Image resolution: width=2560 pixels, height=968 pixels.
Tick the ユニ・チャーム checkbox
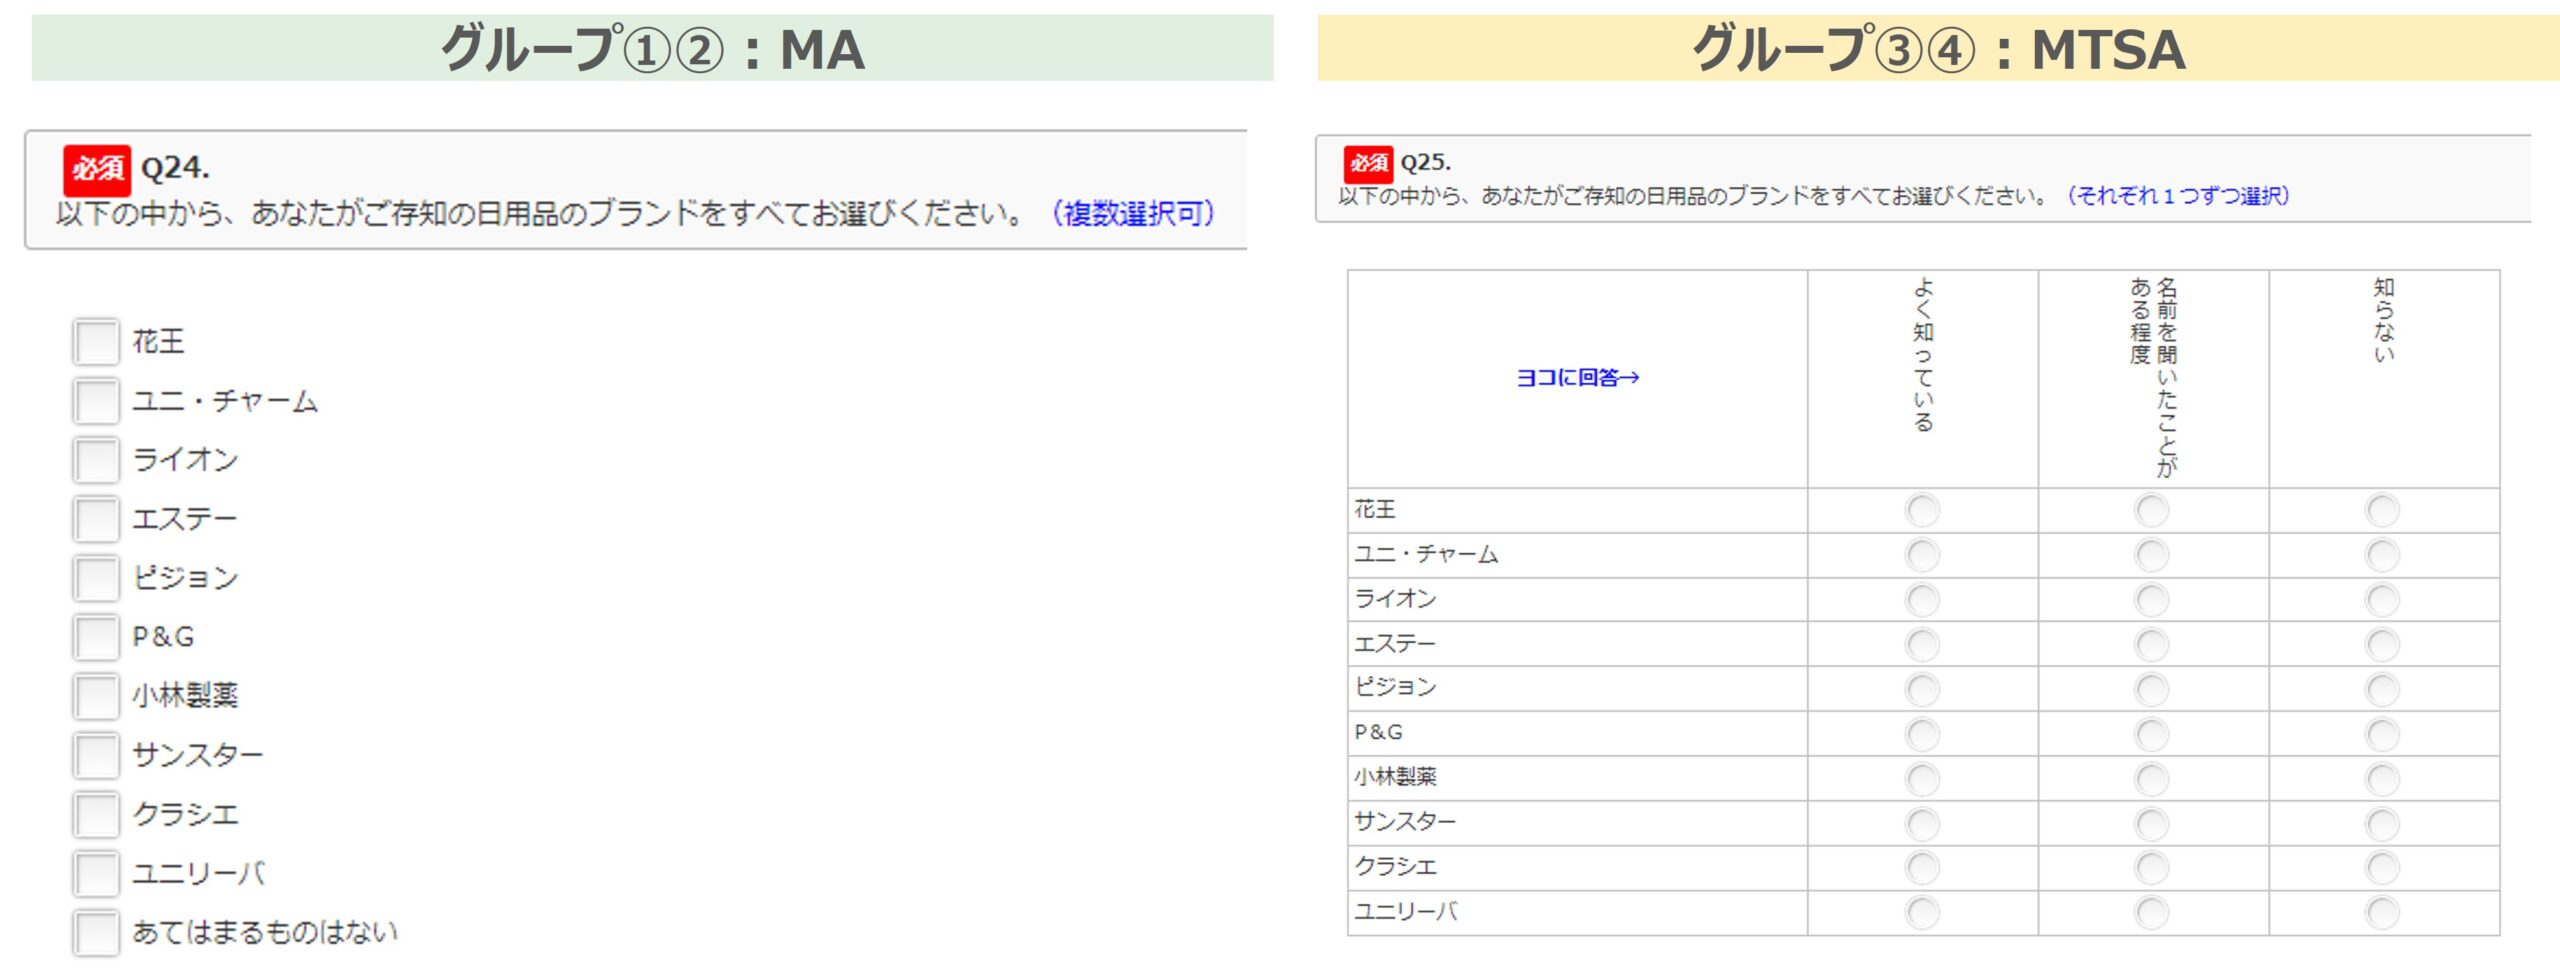(96, 401)
